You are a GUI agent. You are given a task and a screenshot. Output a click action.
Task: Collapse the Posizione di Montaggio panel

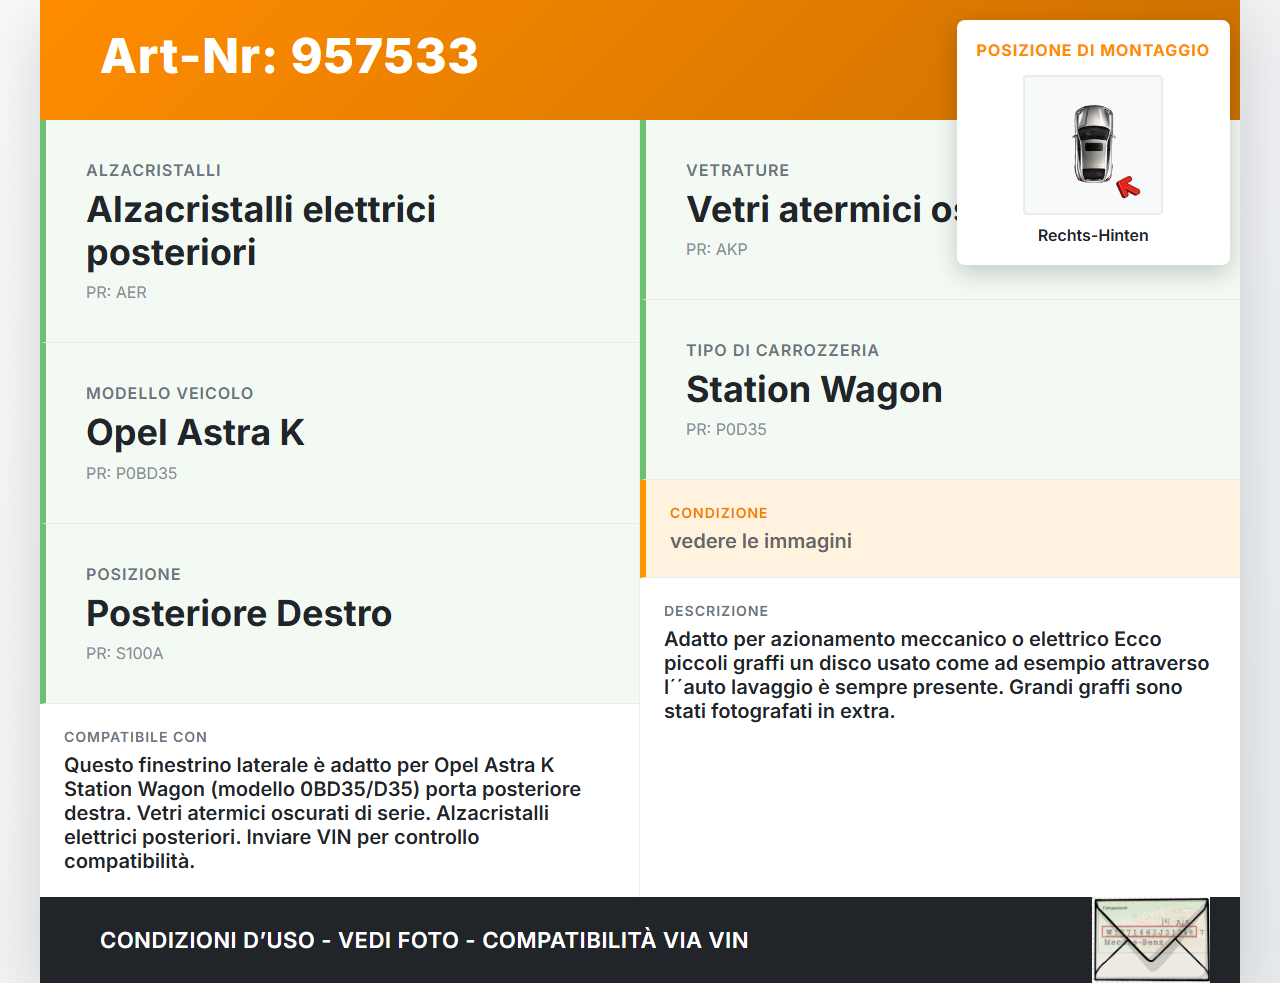(1093, 50)
